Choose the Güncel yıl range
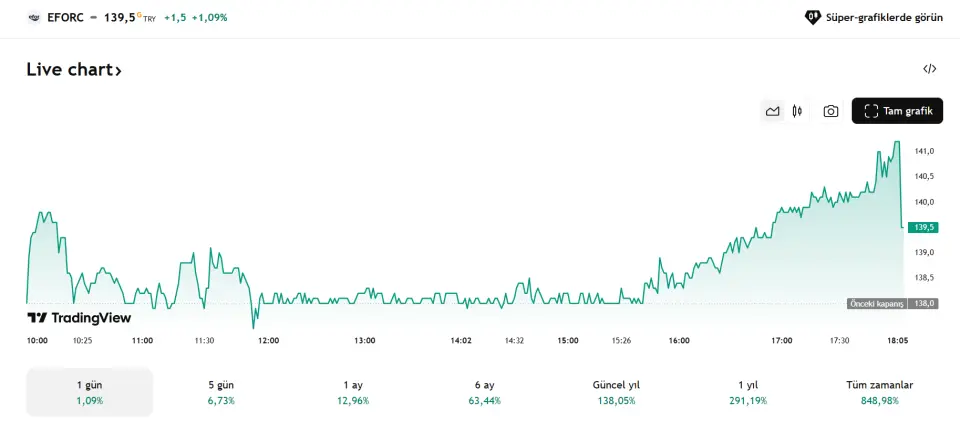Image resolution: width=960 pixels, height=421 pixels. pyautogui.click(x=615, y=392)
